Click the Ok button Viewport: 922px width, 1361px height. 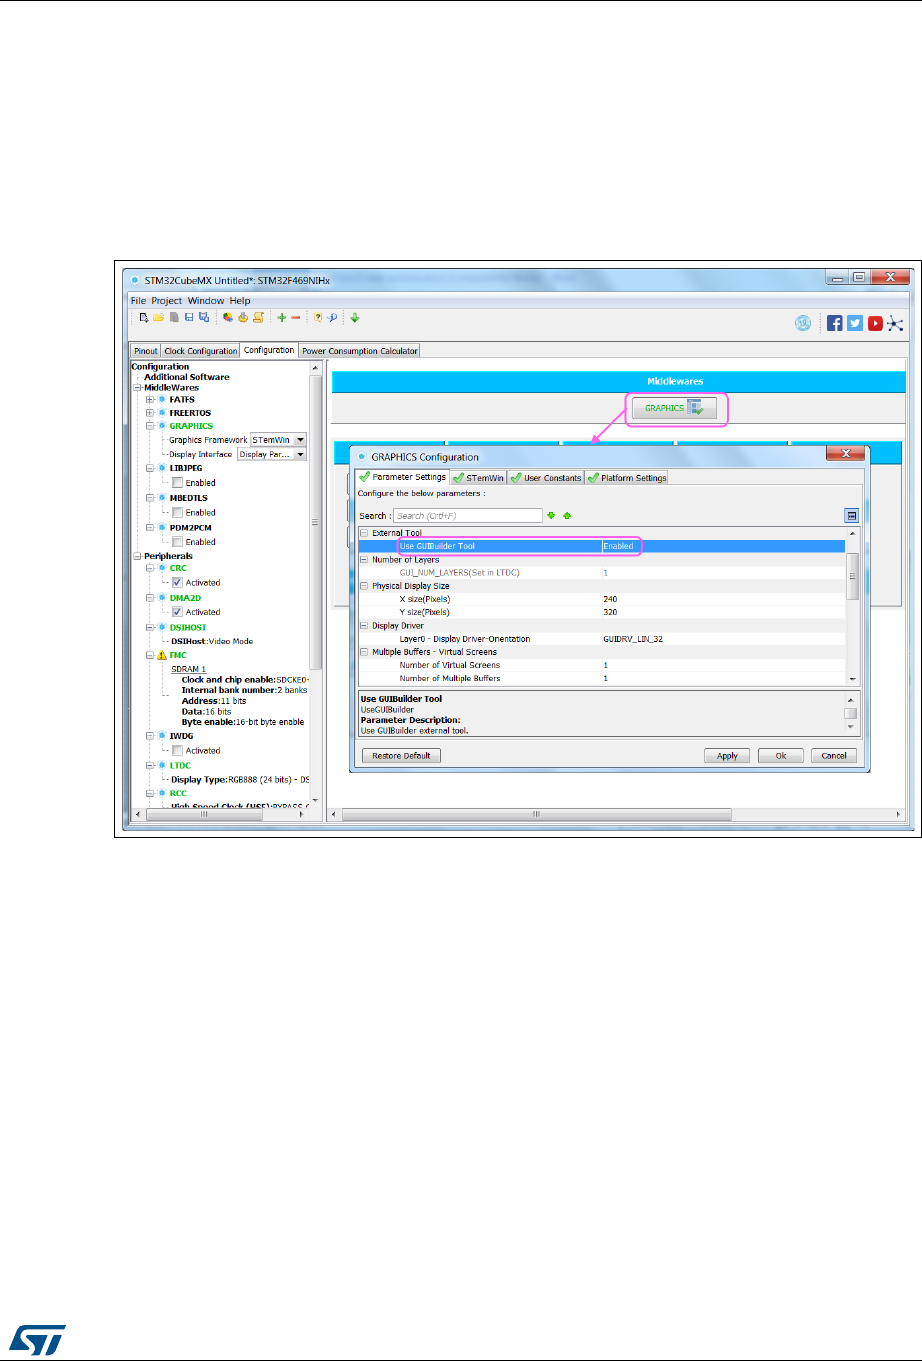(781, 756)
